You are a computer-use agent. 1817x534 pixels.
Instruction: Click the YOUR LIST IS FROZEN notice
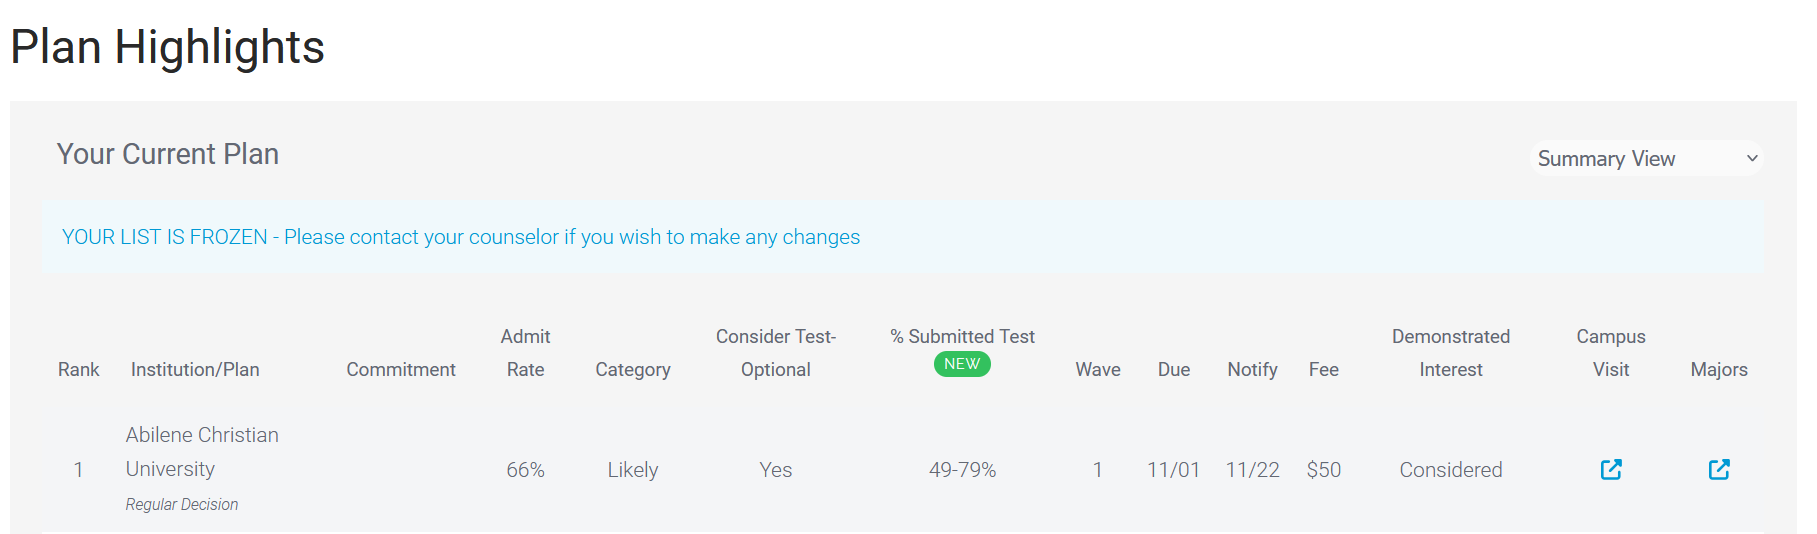click(x=461, y=237)
